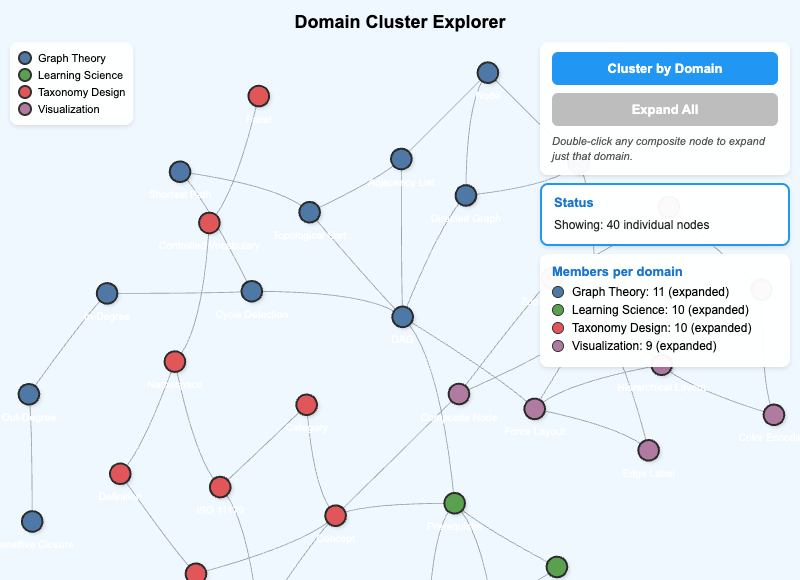Click the legend text "Visualization"
Image resolution: width=800 pixels, height=580 pixels.
tap(69, 109)
